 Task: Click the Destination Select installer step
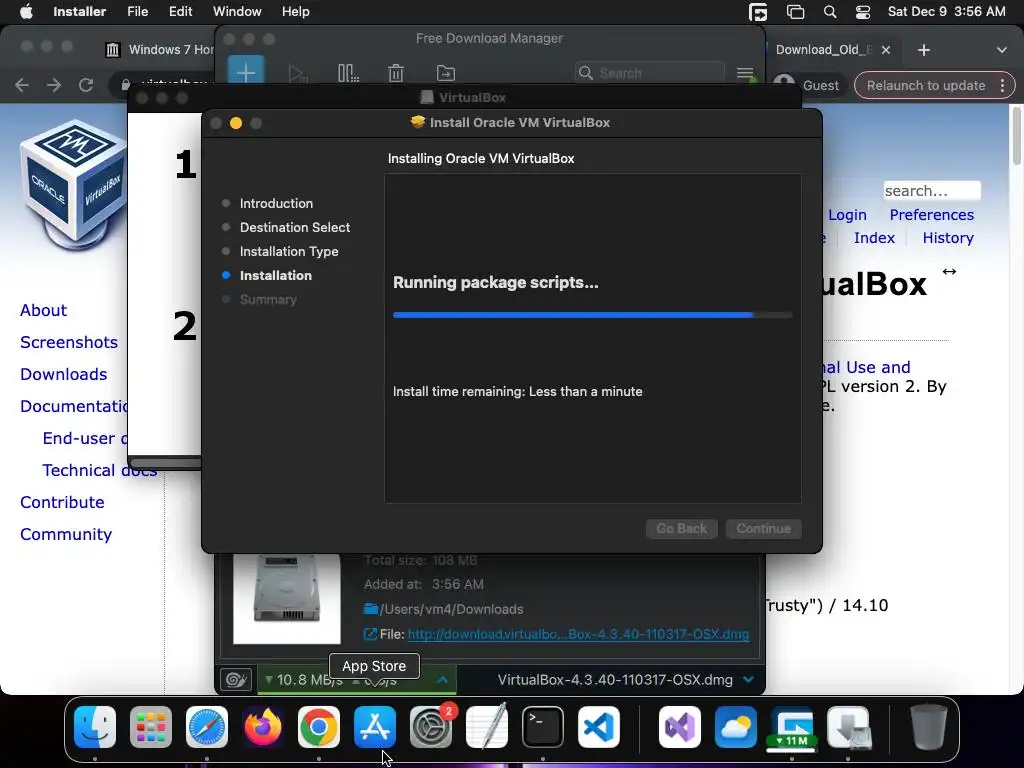(295, 227)
